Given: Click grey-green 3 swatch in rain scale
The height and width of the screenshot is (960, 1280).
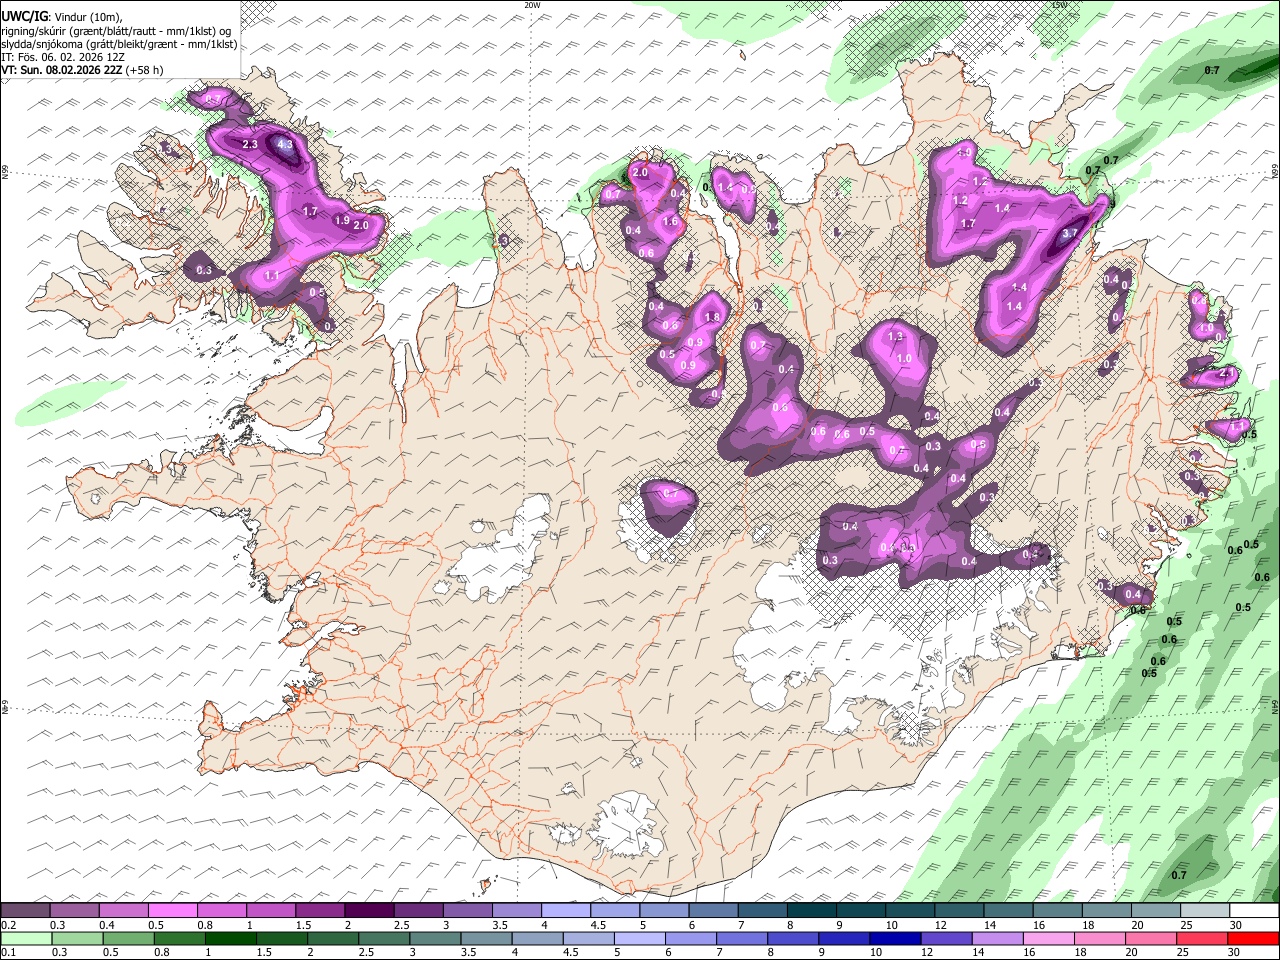Looking at the screenshot, I should click(435, 939).
